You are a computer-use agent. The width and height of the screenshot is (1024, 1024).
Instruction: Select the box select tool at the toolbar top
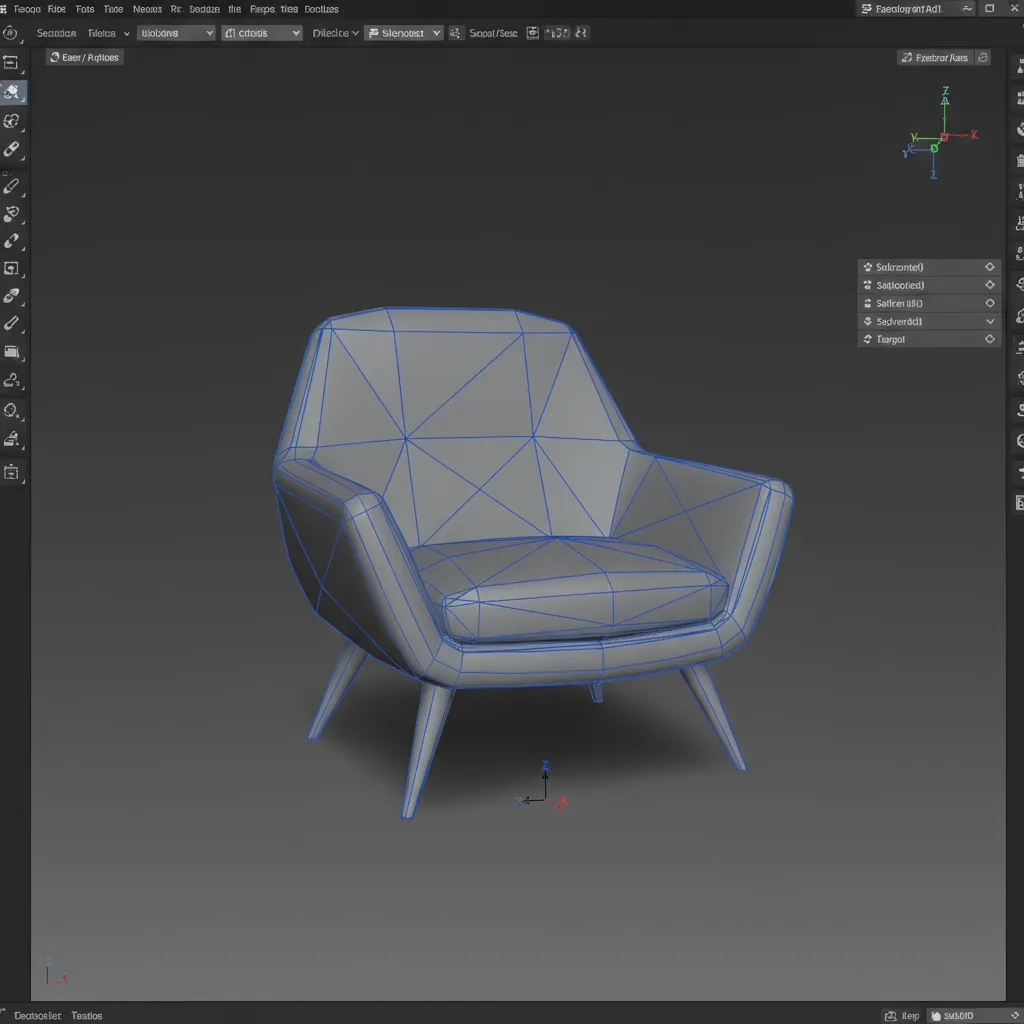13,62
